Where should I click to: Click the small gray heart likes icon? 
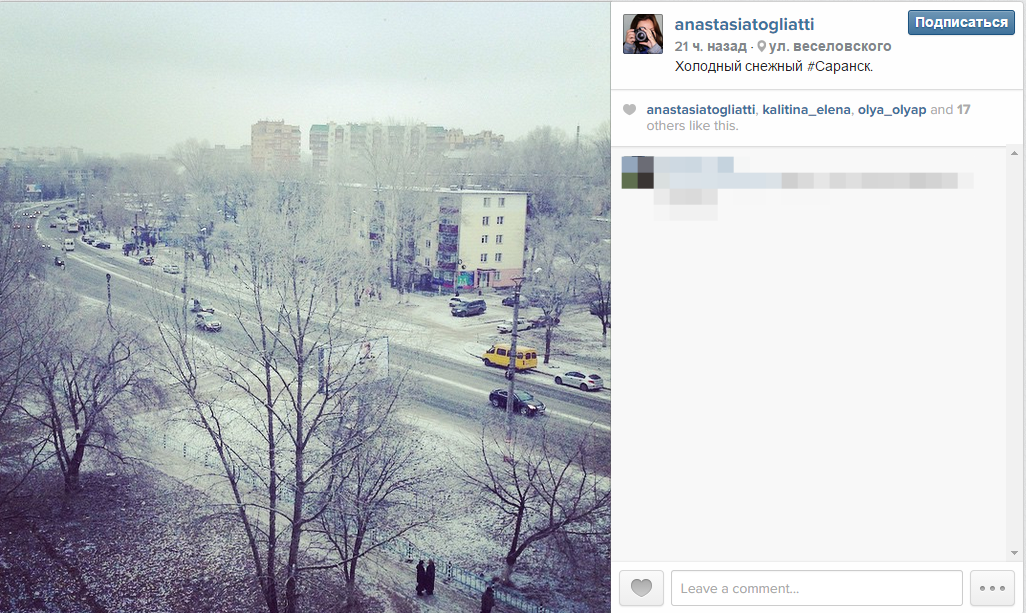[x=629, y=109]
